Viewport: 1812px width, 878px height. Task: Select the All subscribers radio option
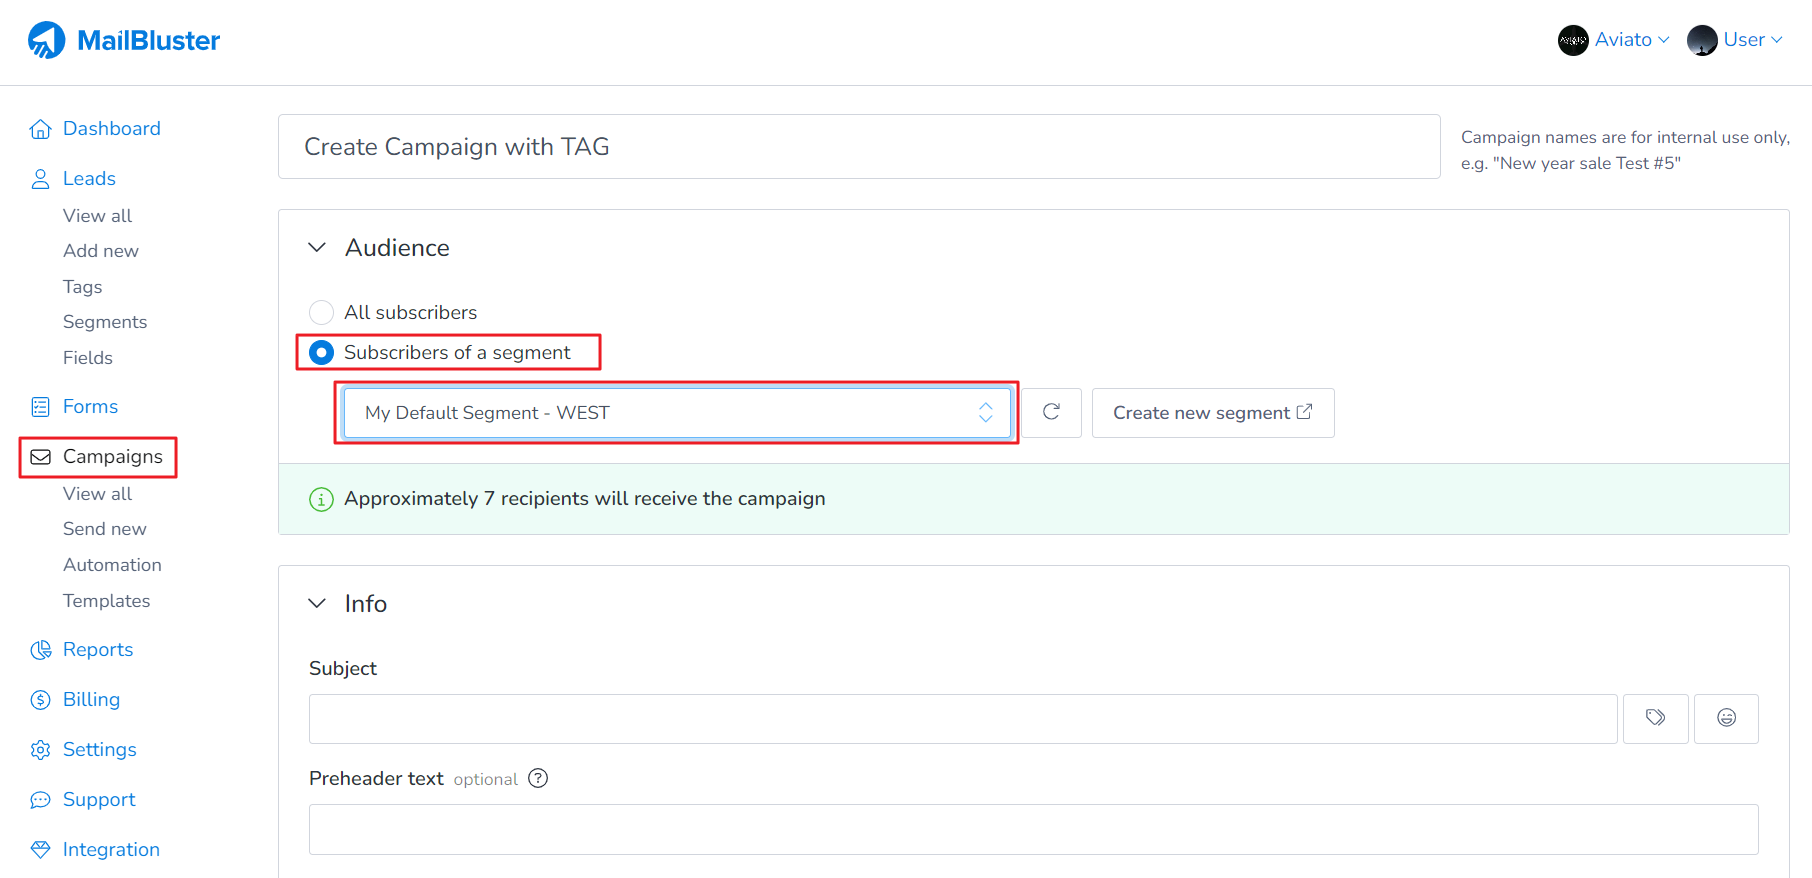click(x=321, y=312)
